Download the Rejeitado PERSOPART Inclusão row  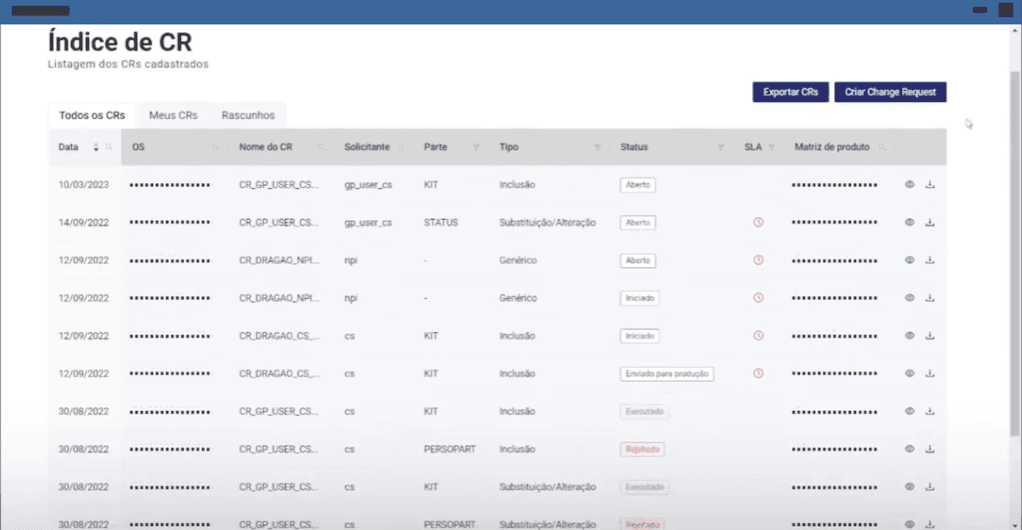[929, 449]
